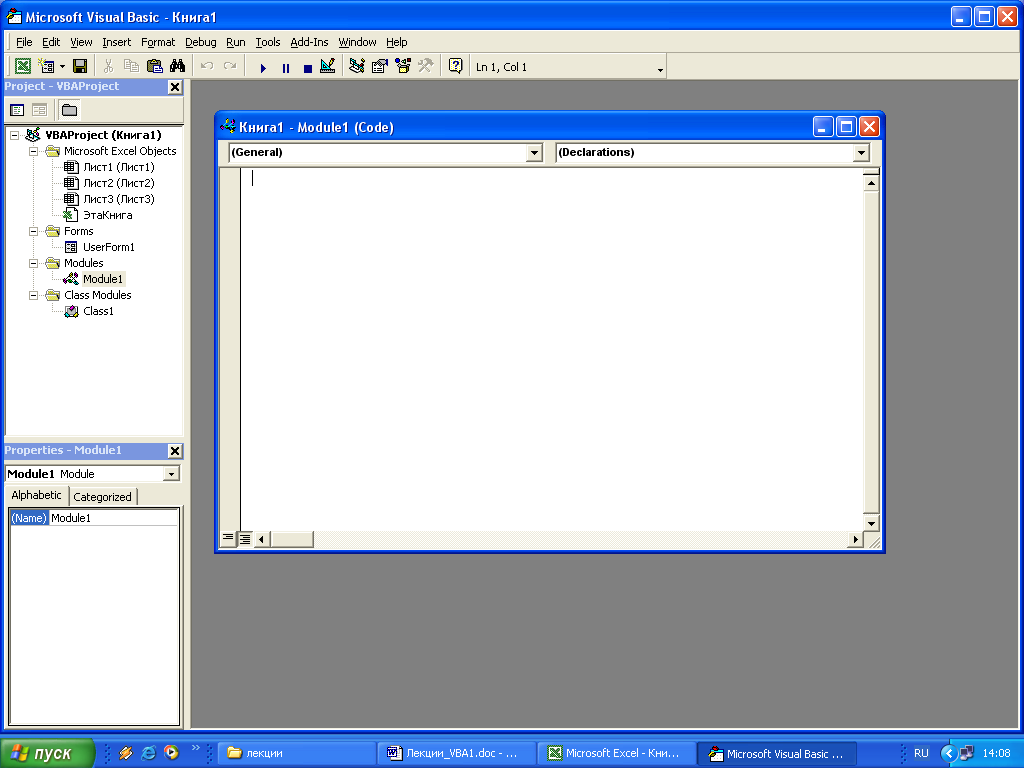Click the Paste clipboard icon
The height and width of the screenshot is (768, 1024).
(154, 66)
